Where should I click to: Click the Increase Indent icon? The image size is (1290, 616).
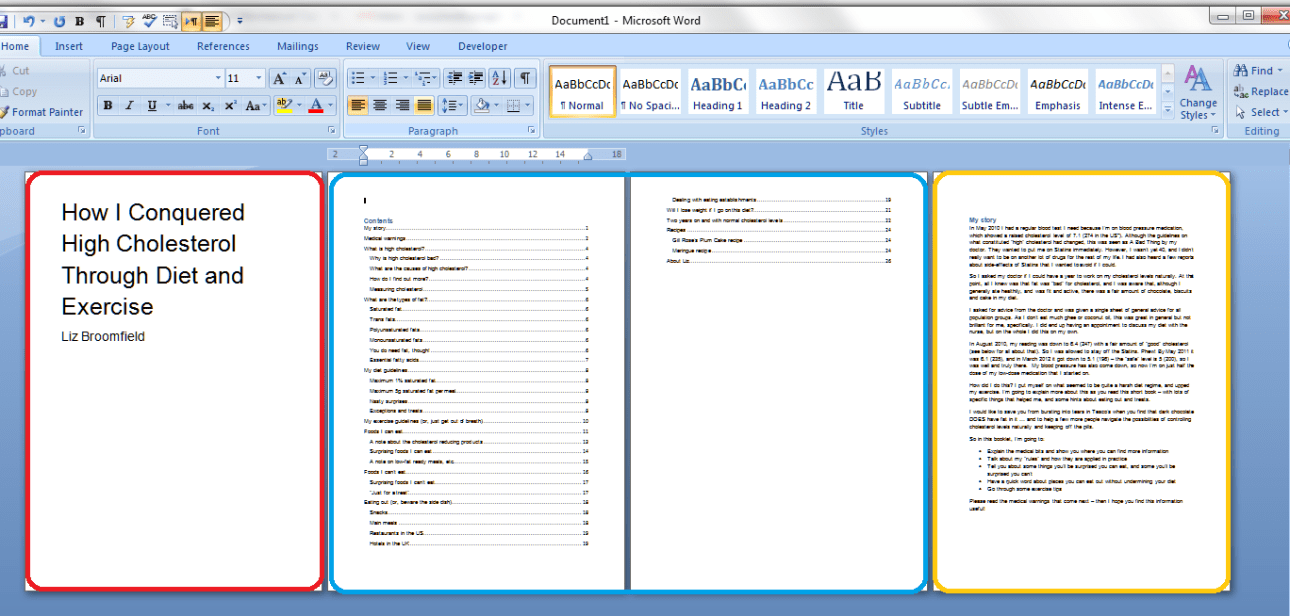(477, 78)
